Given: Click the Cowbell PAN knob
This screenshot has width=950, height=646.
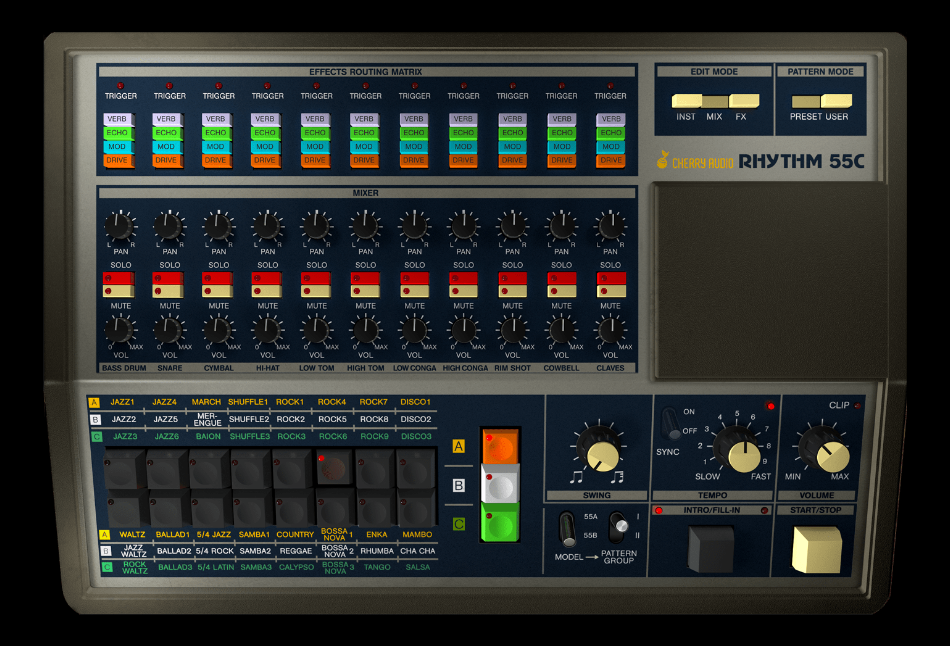Looking at the screenshot, I should (x=562, y=226).
